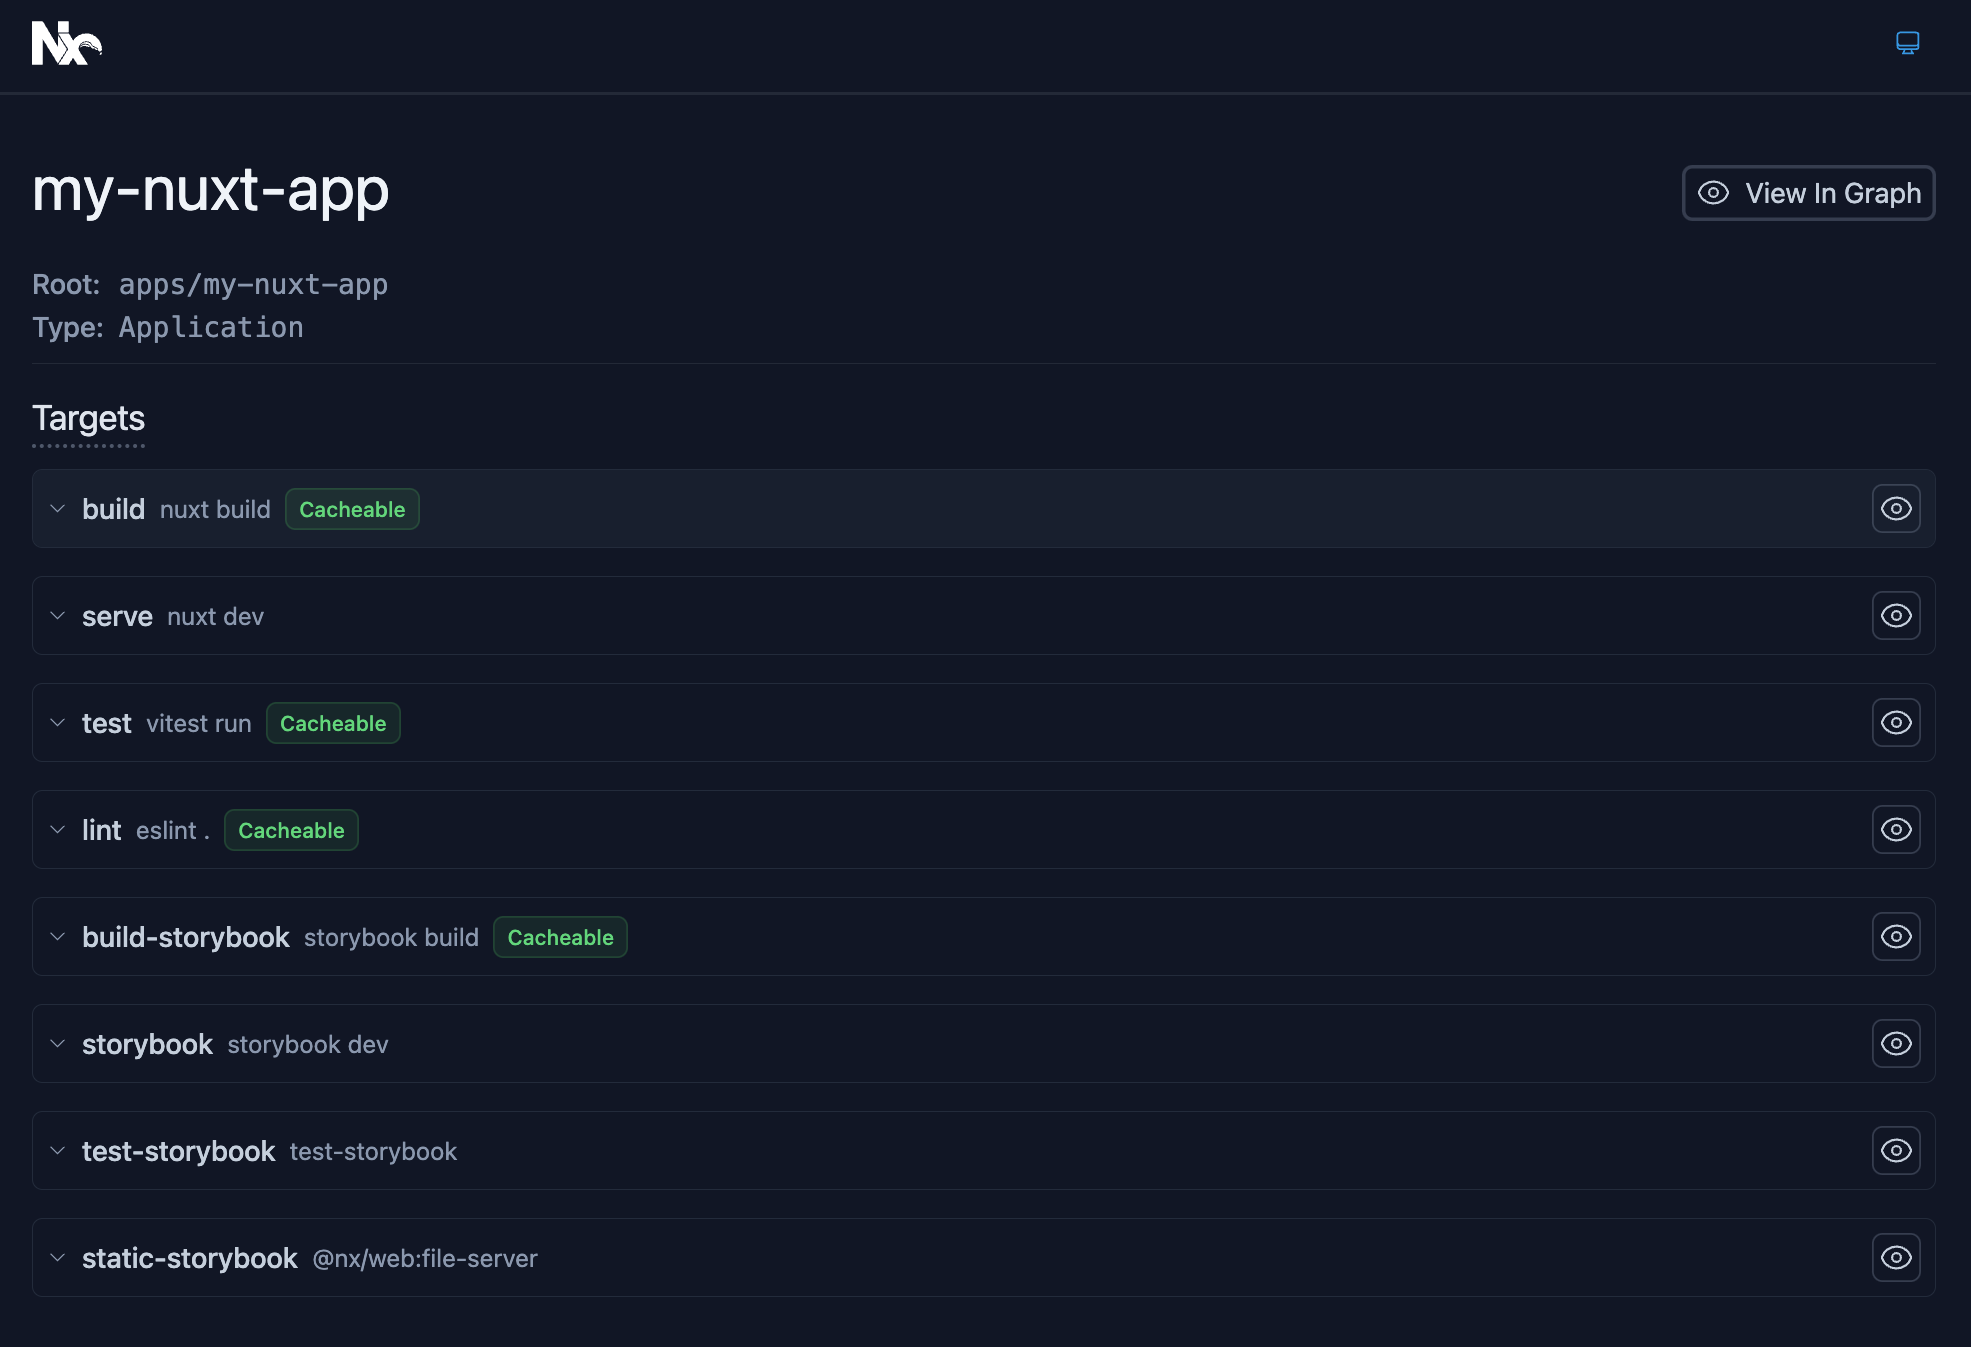This screenshot has width=1971, height=1347.
Task: Expand the build target details
Action: click(x=57, y=508)
